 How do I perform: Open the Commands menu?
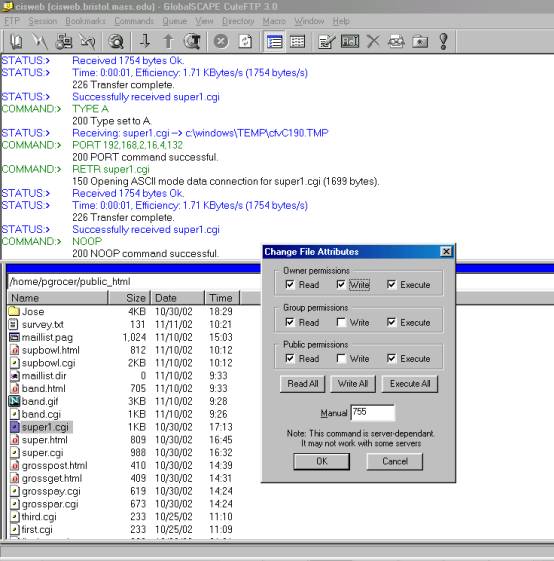click(134, 21)
